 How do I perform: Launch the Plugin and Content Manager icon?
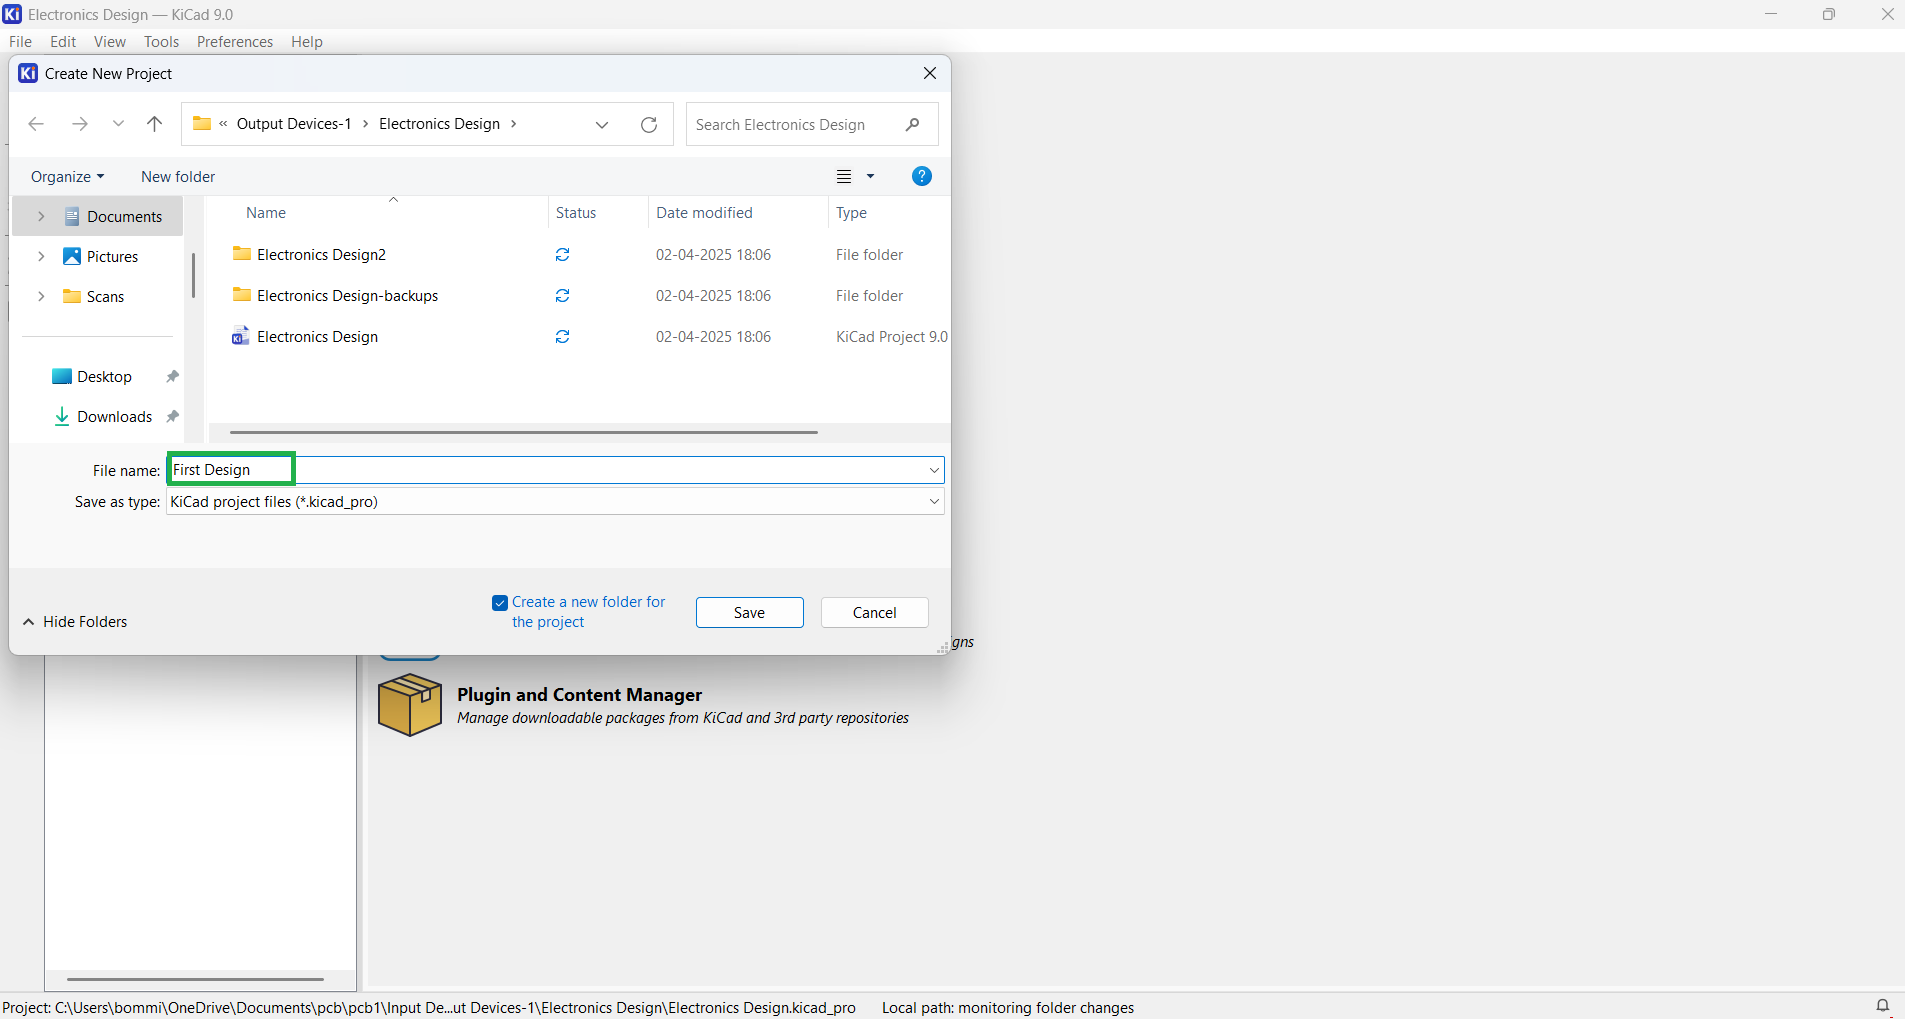(x=410, y=705)
